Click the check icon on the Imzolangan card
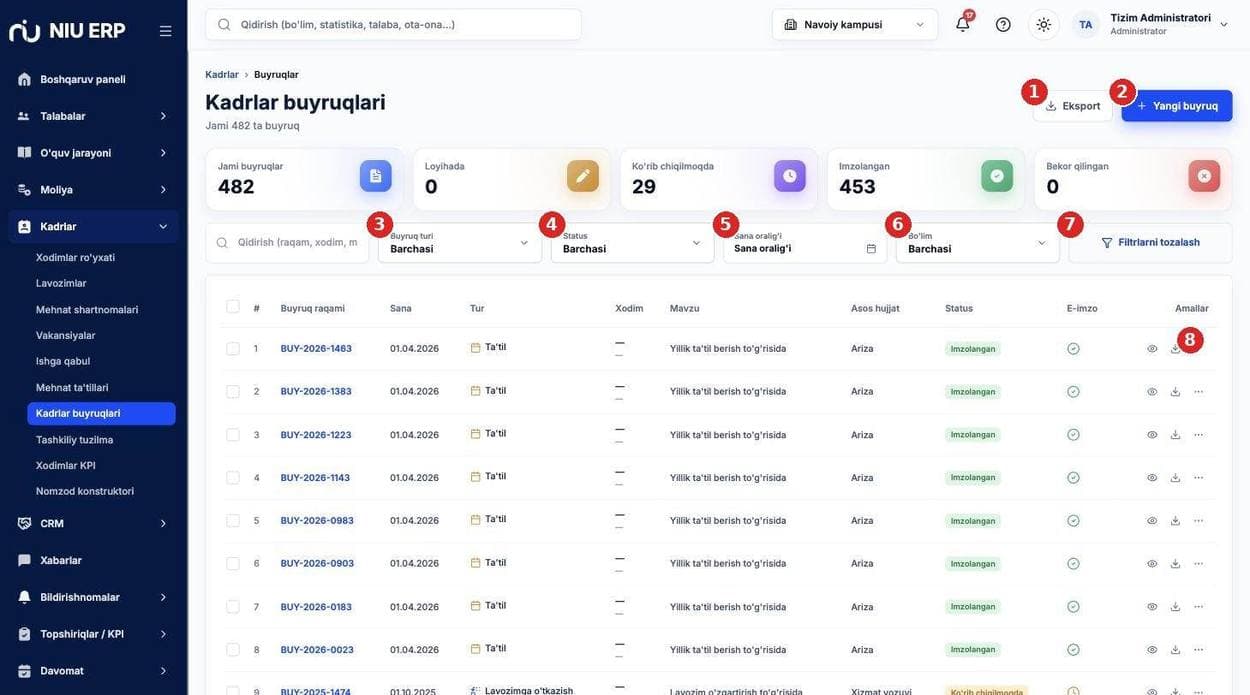The width and height of the screenshot is (1250, 695). (x=997, y=176)
